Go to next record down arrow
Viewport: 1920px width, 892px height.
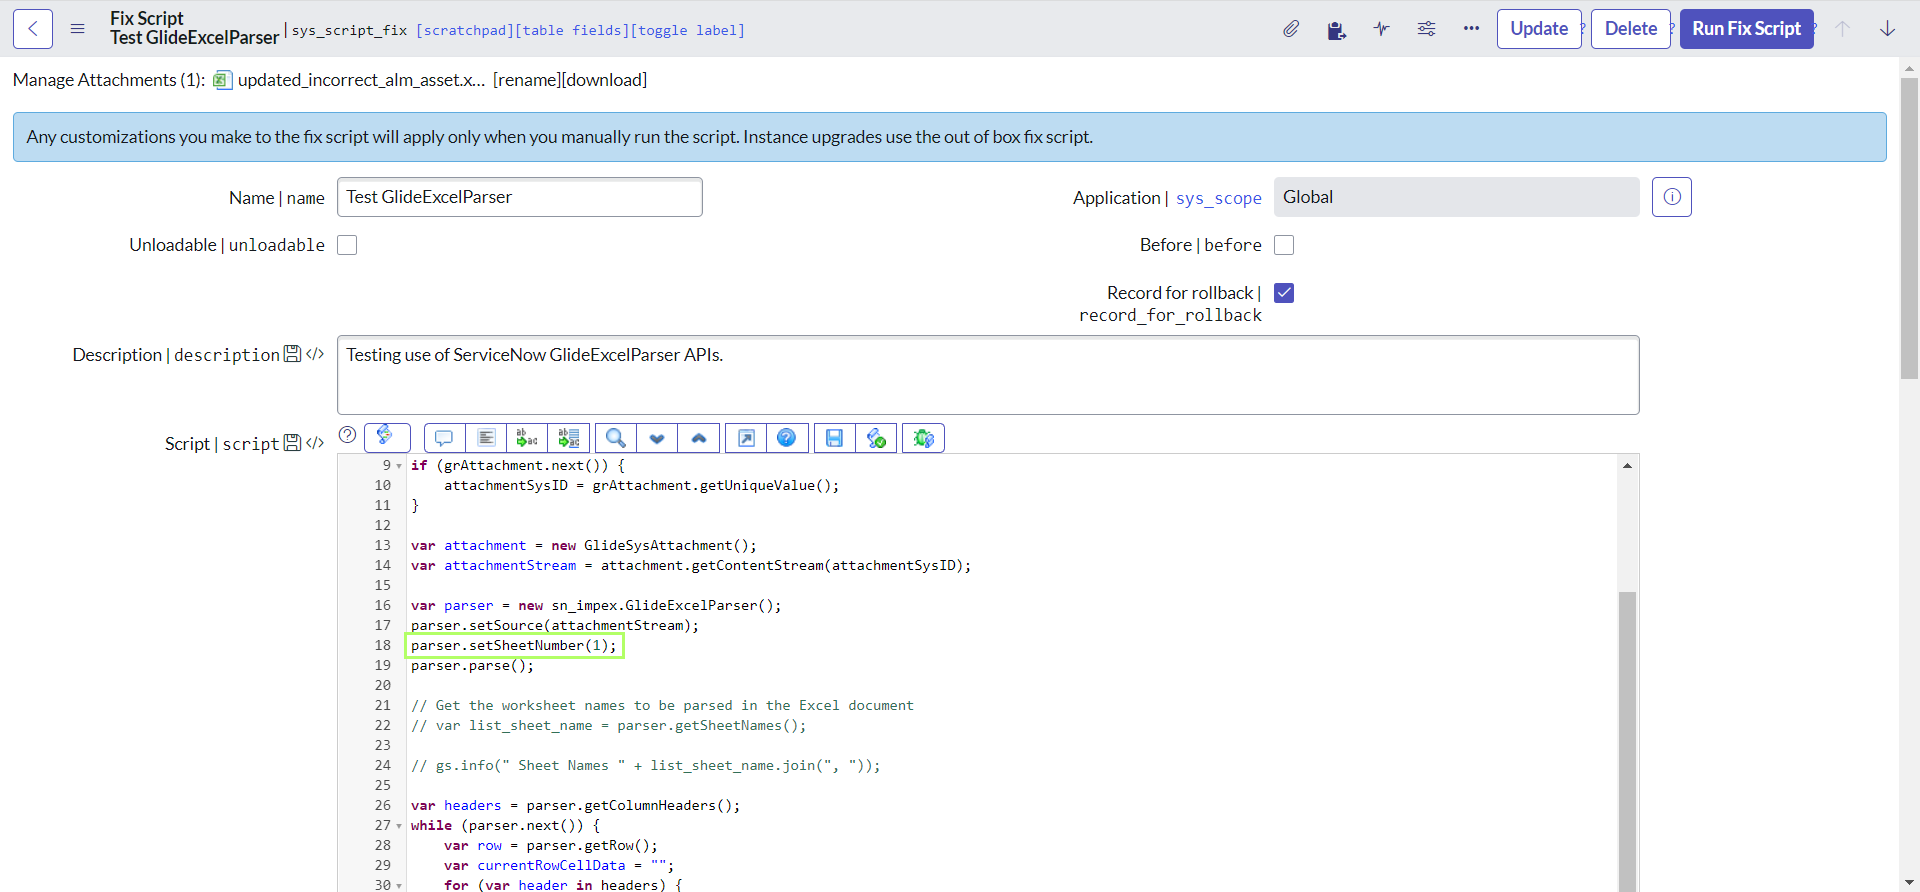(x=1887, y=29)
